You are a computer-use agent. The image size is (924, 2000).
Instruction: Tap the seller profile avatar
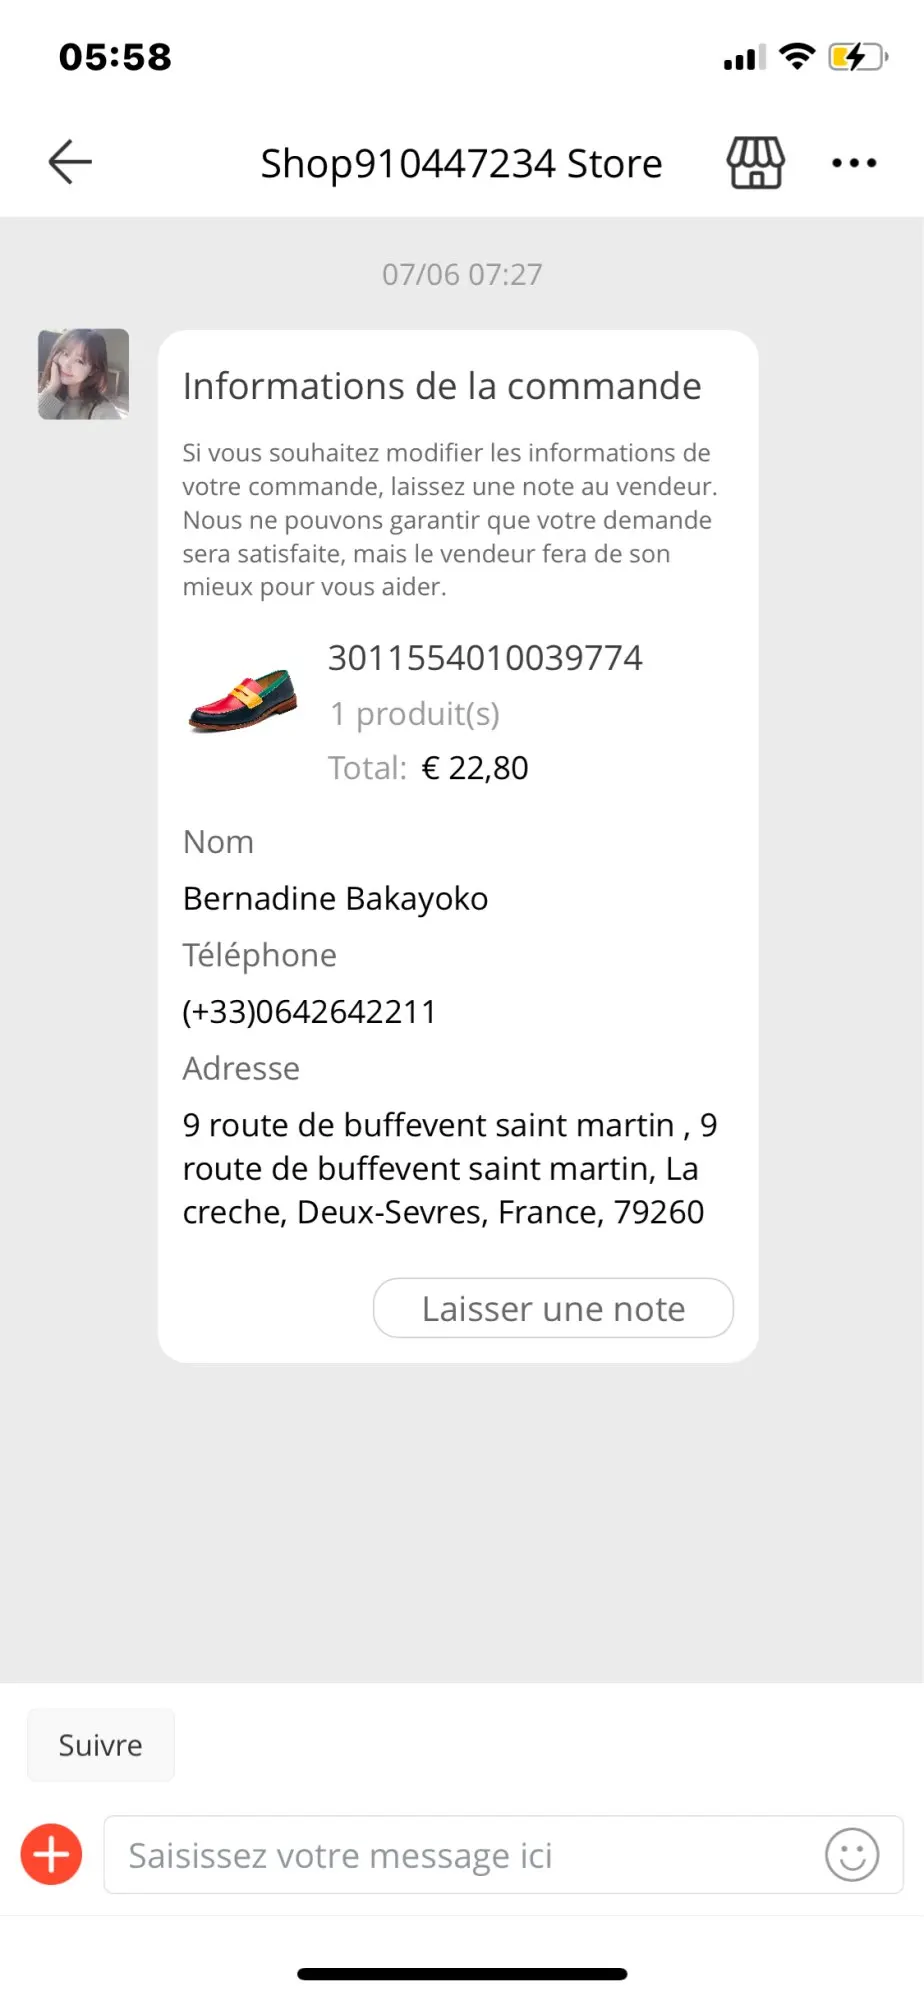tap(83, 374)
